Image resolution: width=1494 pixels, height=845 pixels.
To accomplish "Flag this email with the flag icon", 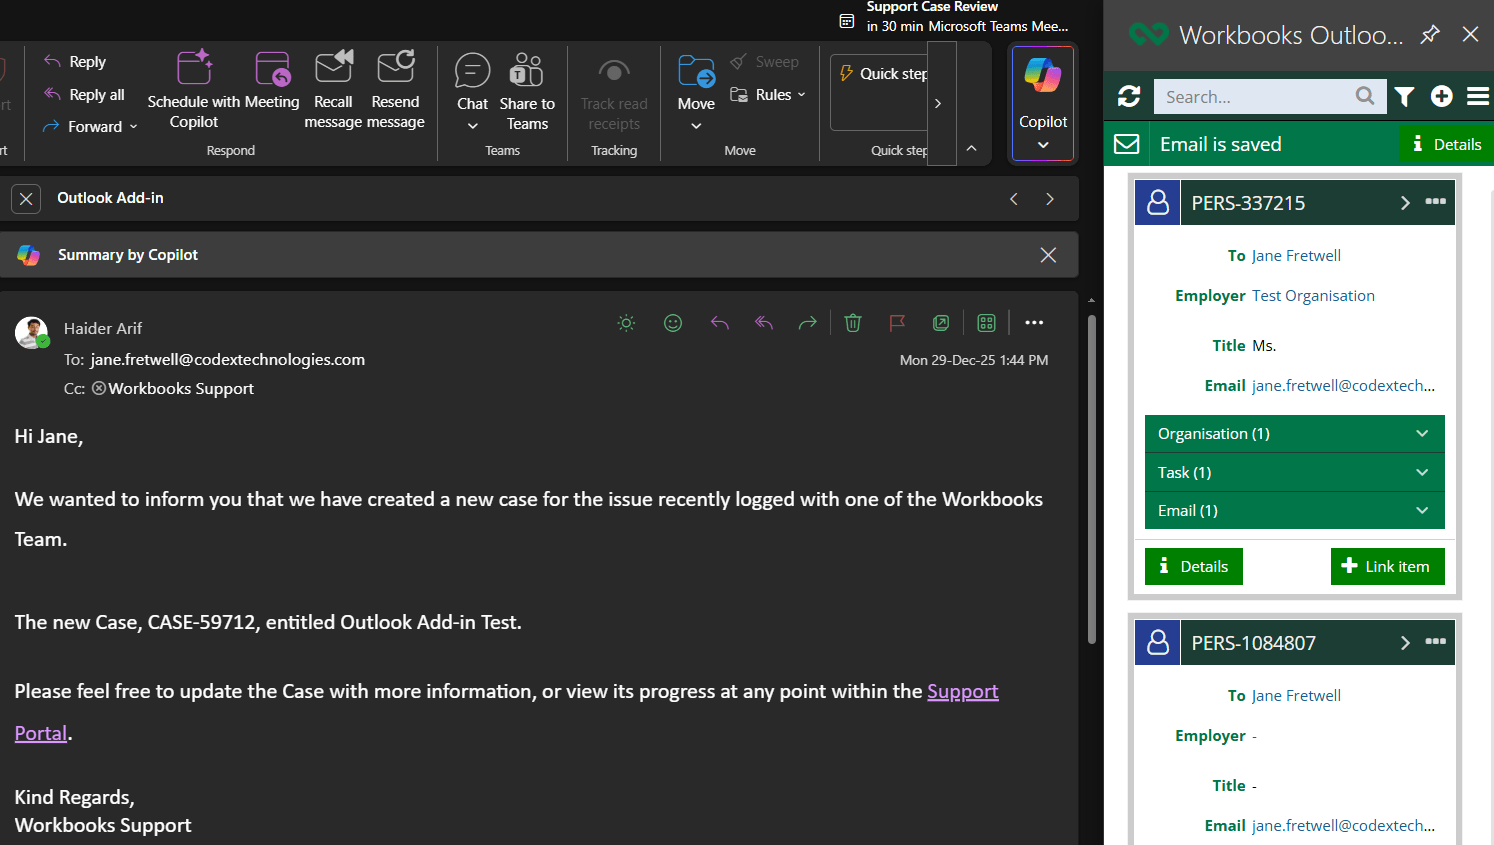I will click(897, 323).
